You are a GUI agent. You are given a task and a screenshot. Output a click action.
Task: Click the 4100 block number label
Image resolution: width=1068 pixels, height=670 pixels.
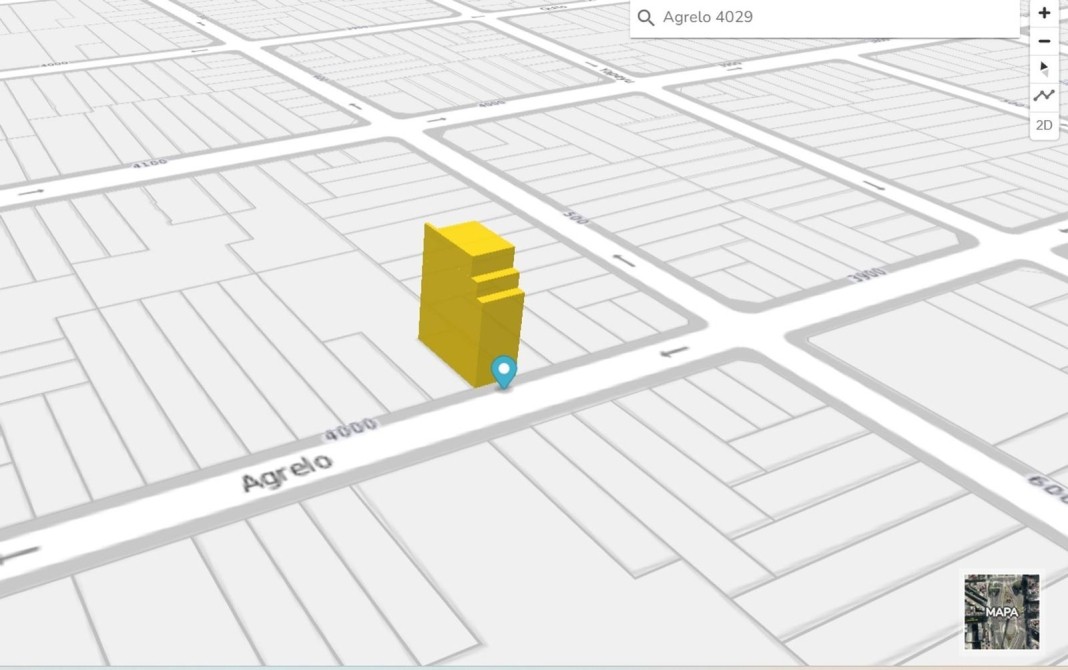150,163
